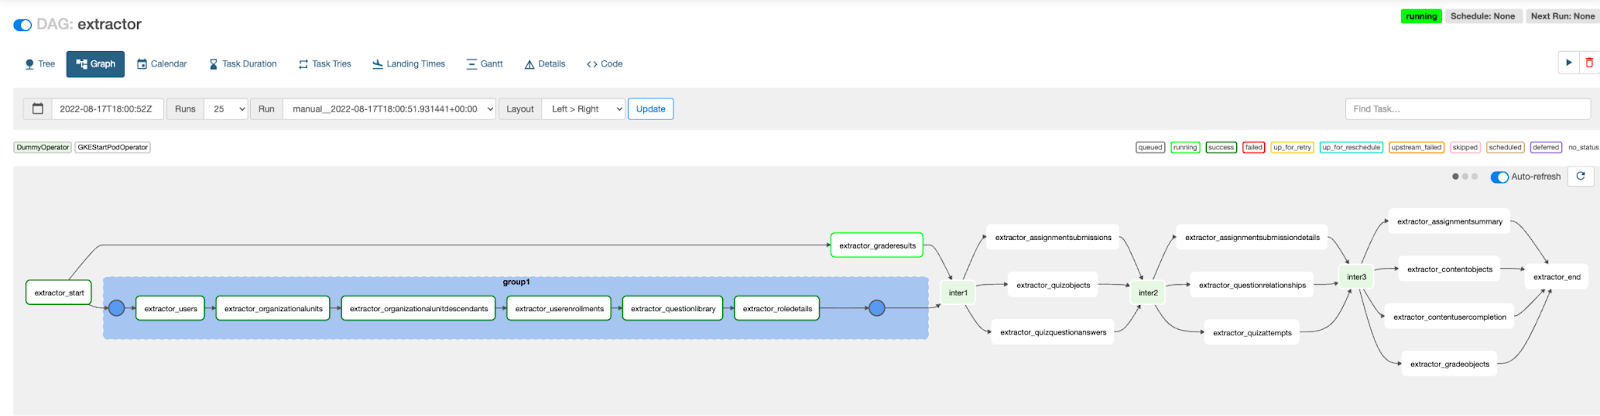Click the Schedule: None badge
Screen dimensions: 1600x416
1483,16
